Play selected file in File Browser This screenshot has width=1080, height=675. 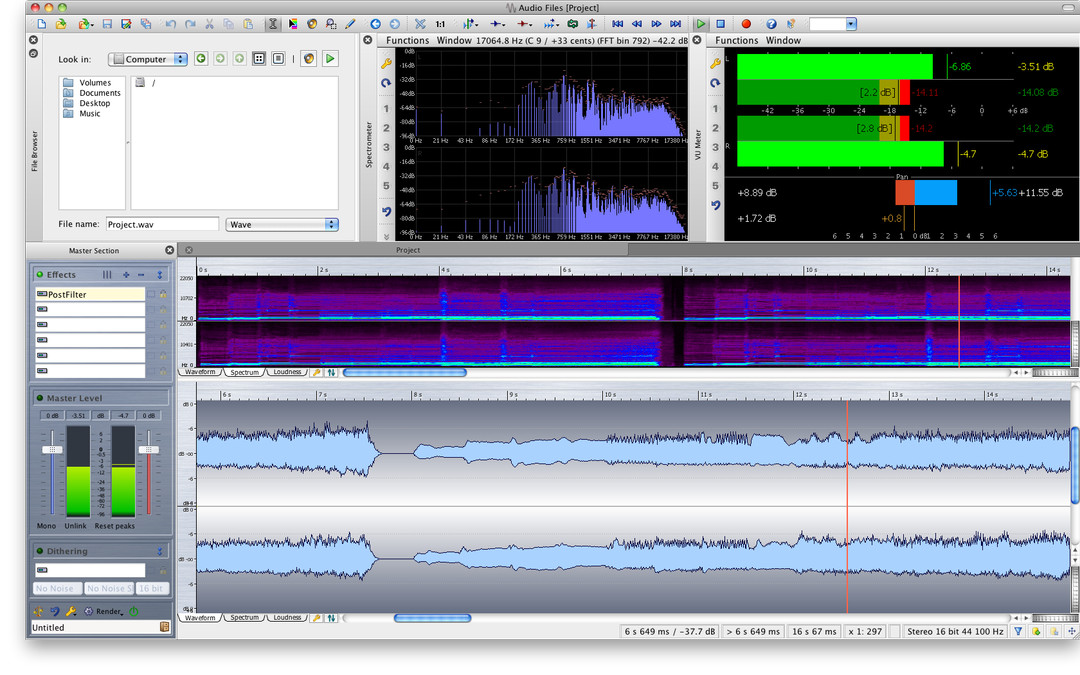point(330,59)
